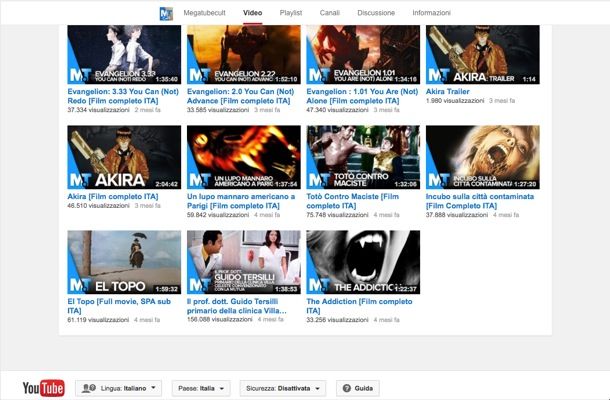Click 'Totò Contro Maciste' title link

pos(352,201)
